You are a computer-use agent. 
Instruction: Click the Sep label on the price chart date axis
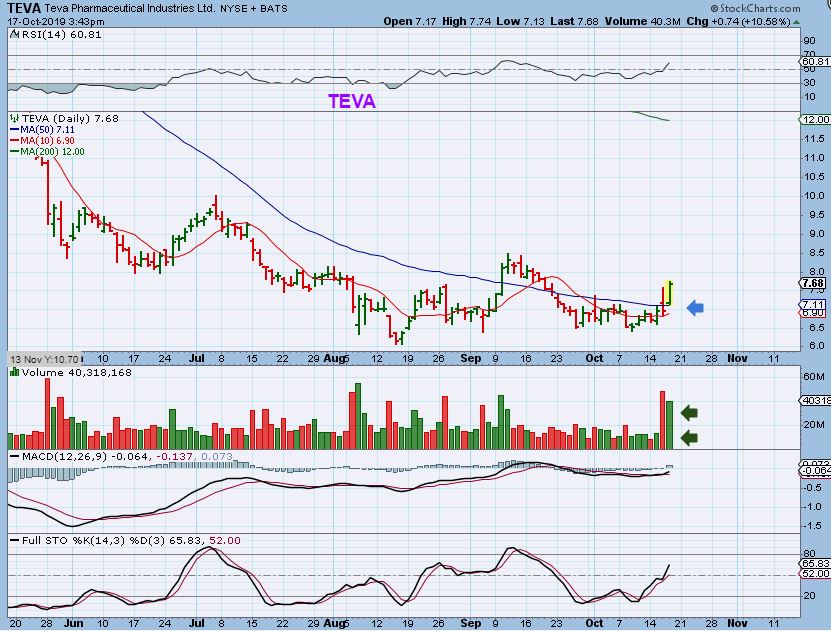(471, 359)
